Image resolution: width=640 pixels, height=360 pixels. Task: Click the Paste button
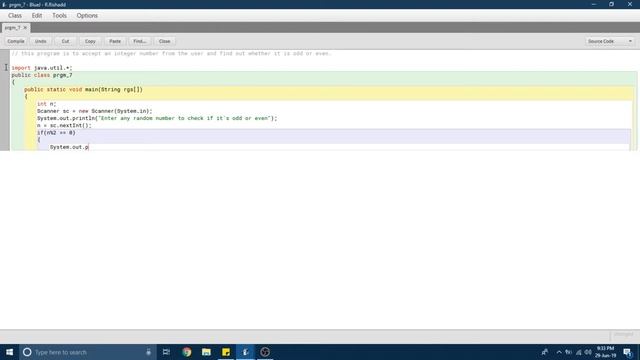115,41
